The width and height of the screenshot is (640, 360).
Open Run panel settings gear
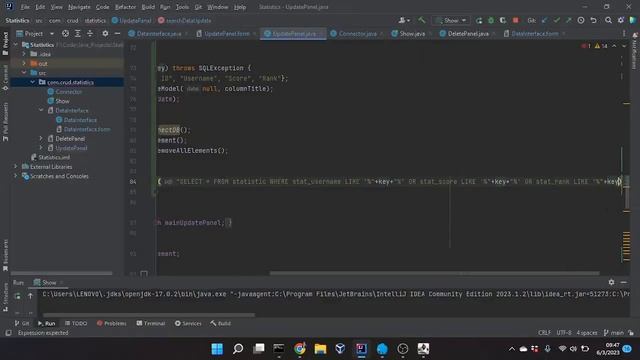tap(611, 282)
